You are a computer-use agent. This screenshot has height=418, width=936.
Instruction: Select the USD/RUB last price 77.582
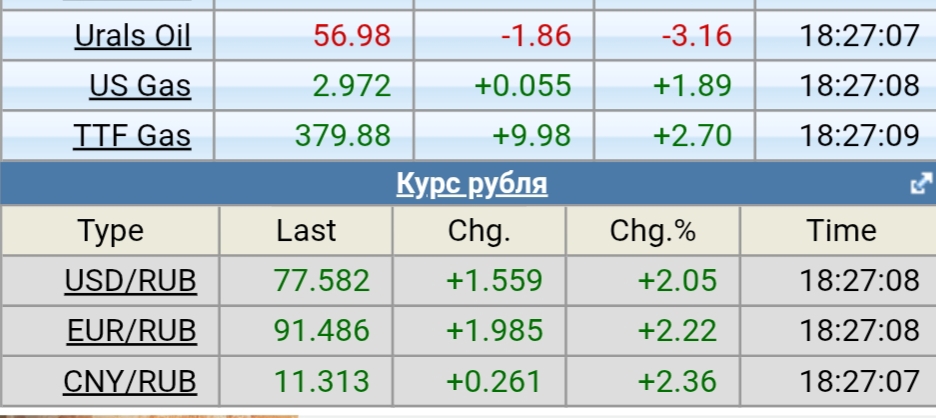[x=321, y=281]
